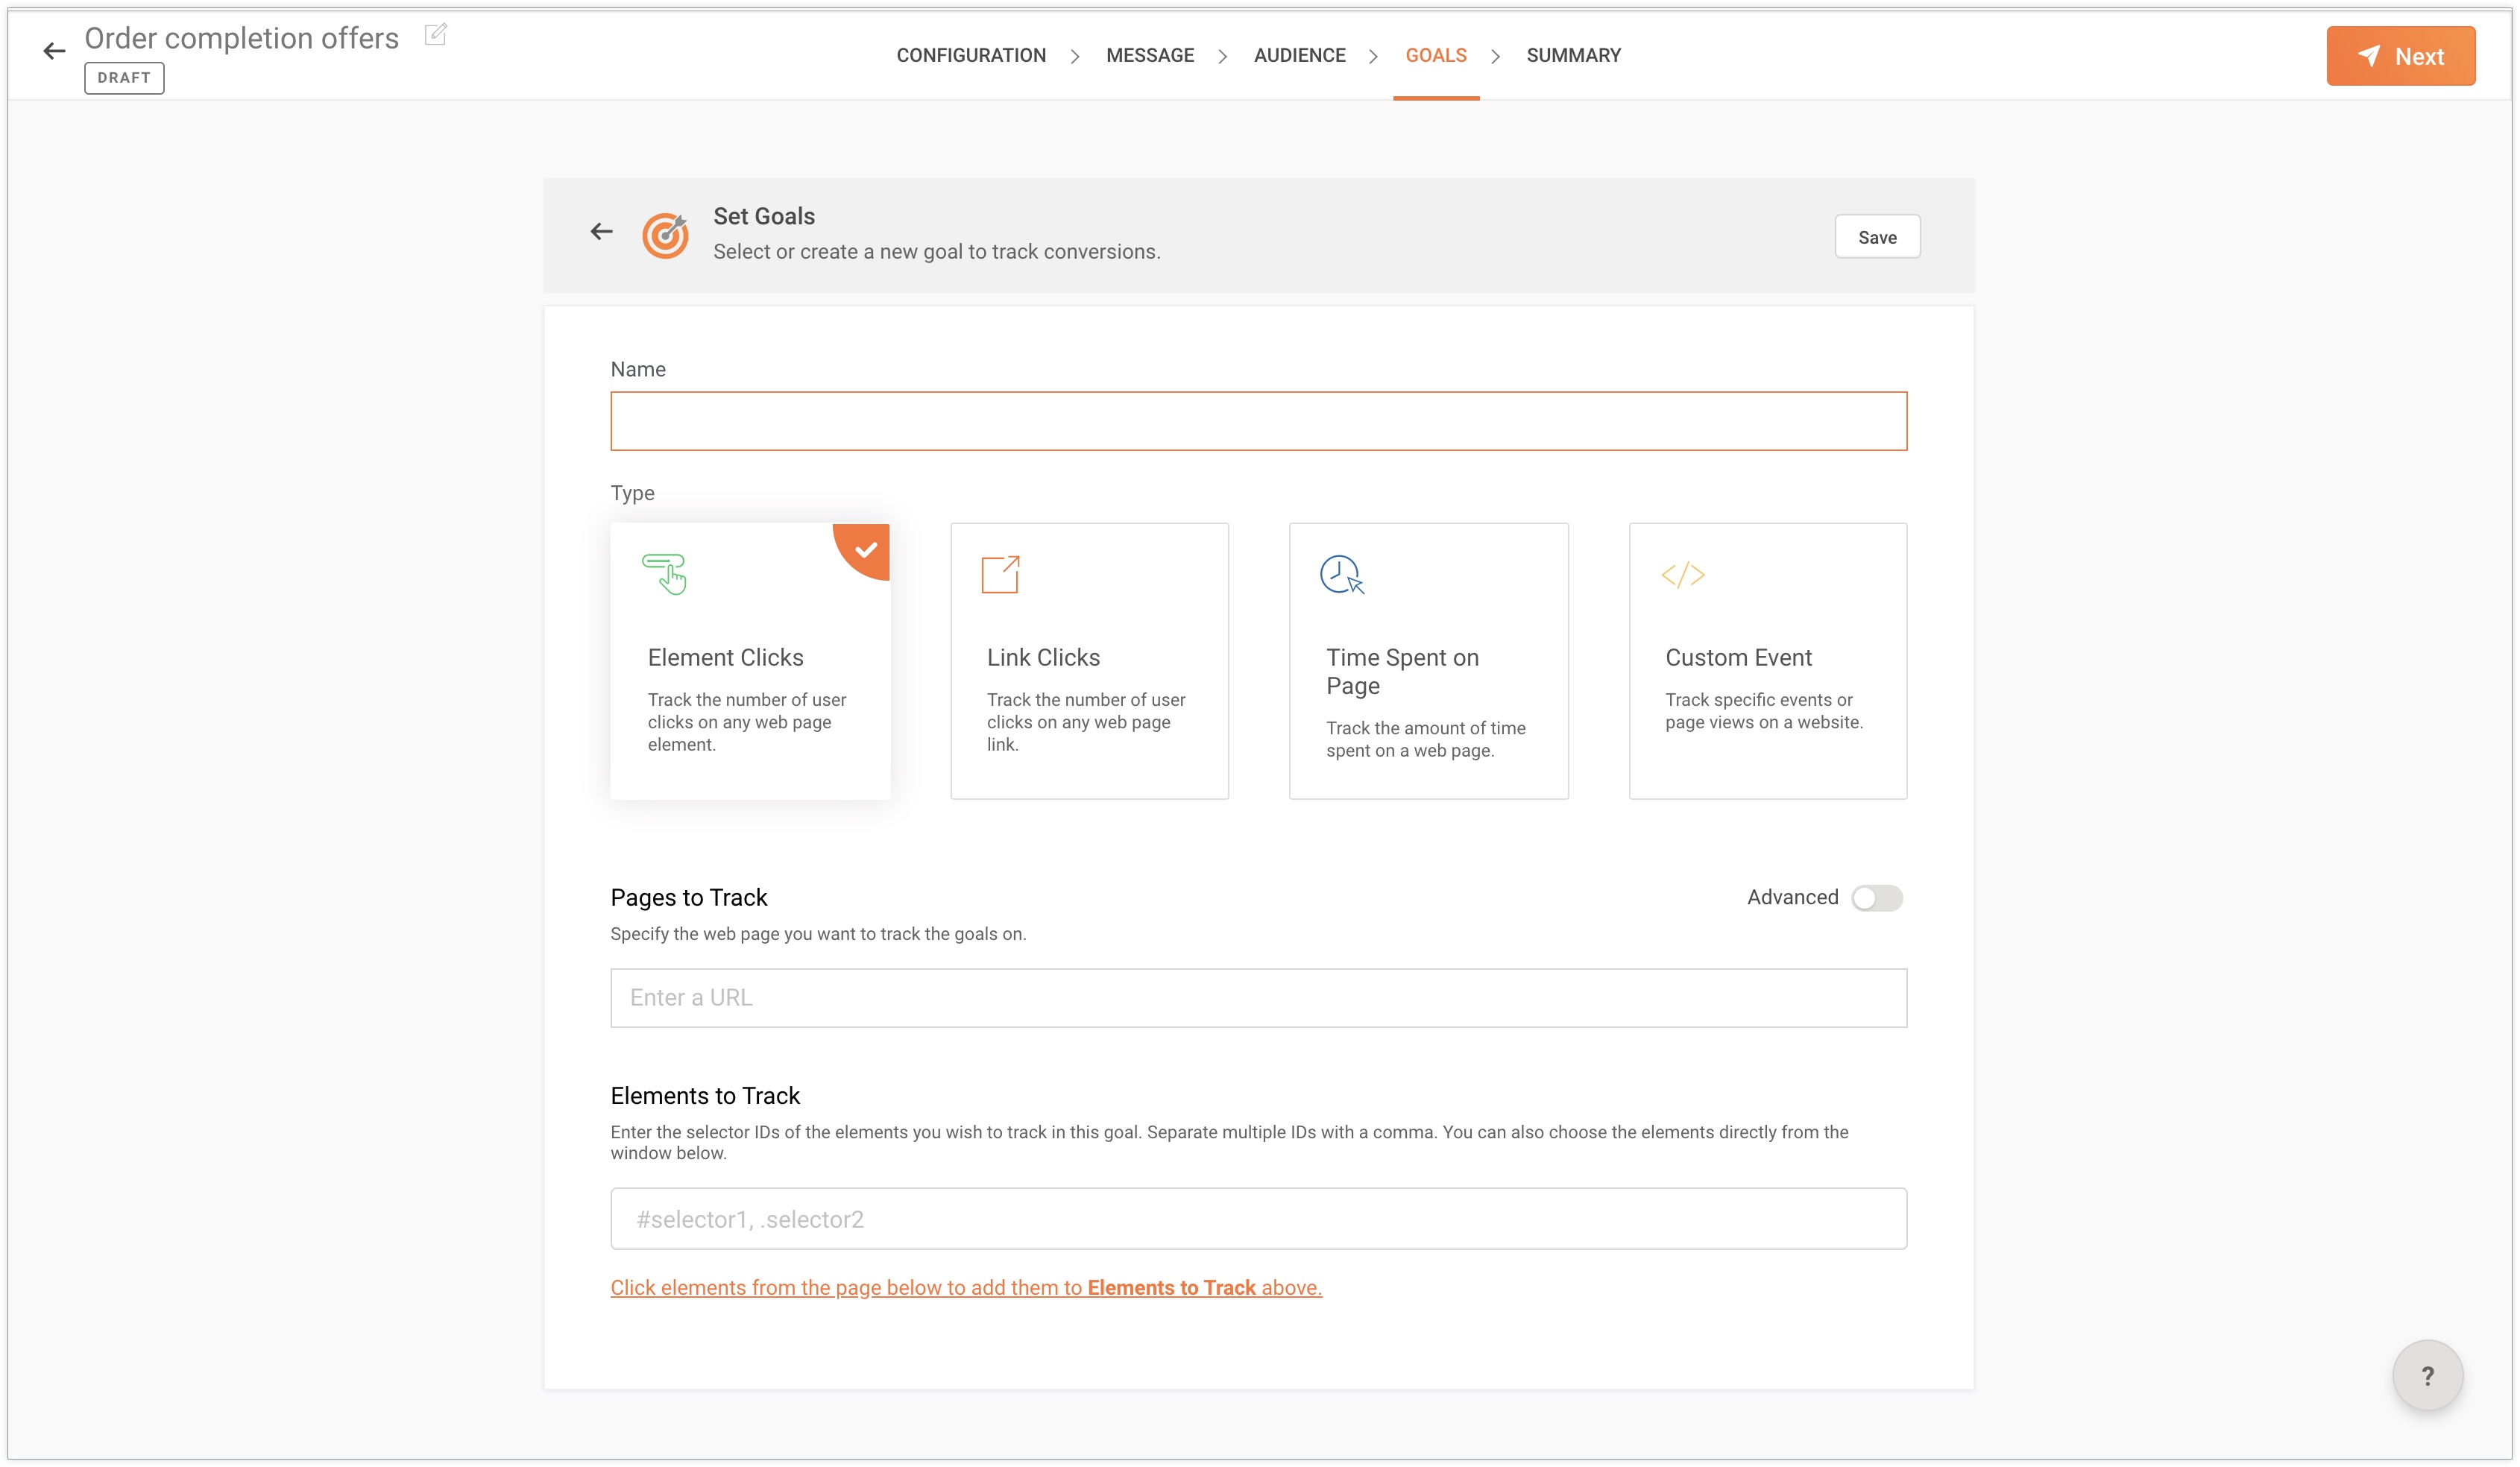Viewport: 2520px width, 1467px height.
Task: Switch to the Audience step
Action: (x=1299, y=56)
